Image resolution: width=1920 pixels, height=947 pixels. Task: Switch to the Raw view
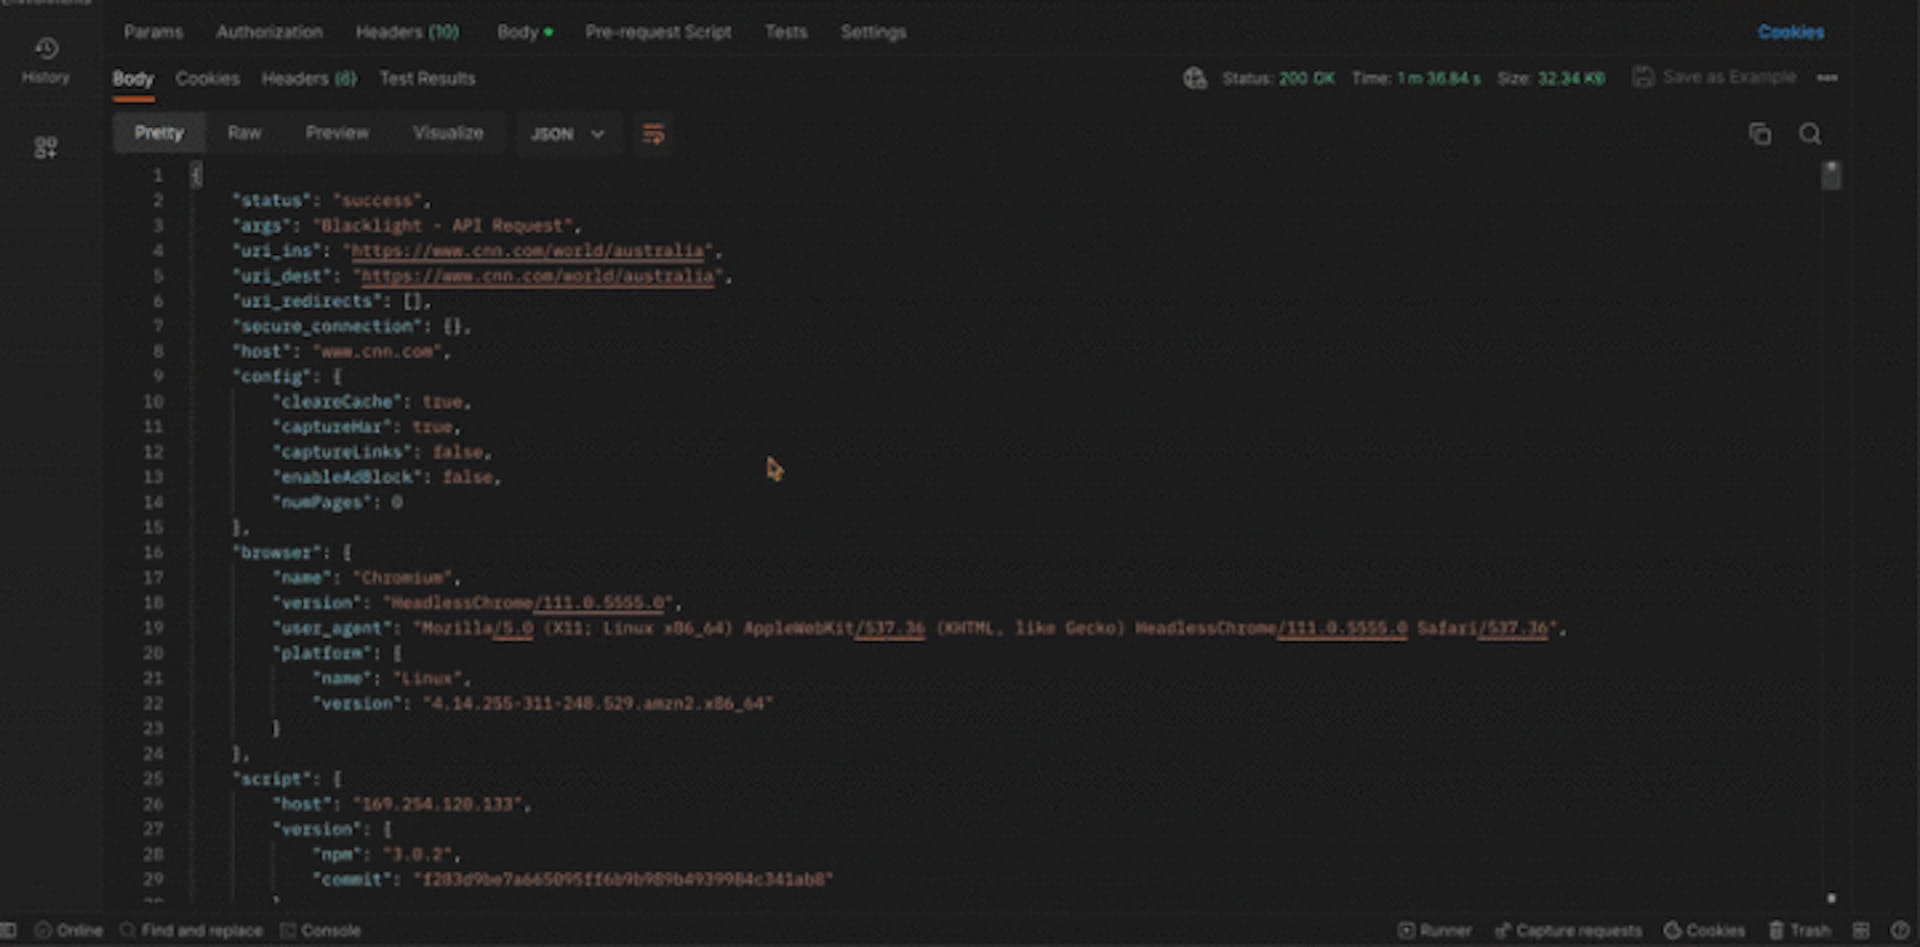tap(244, 133)
